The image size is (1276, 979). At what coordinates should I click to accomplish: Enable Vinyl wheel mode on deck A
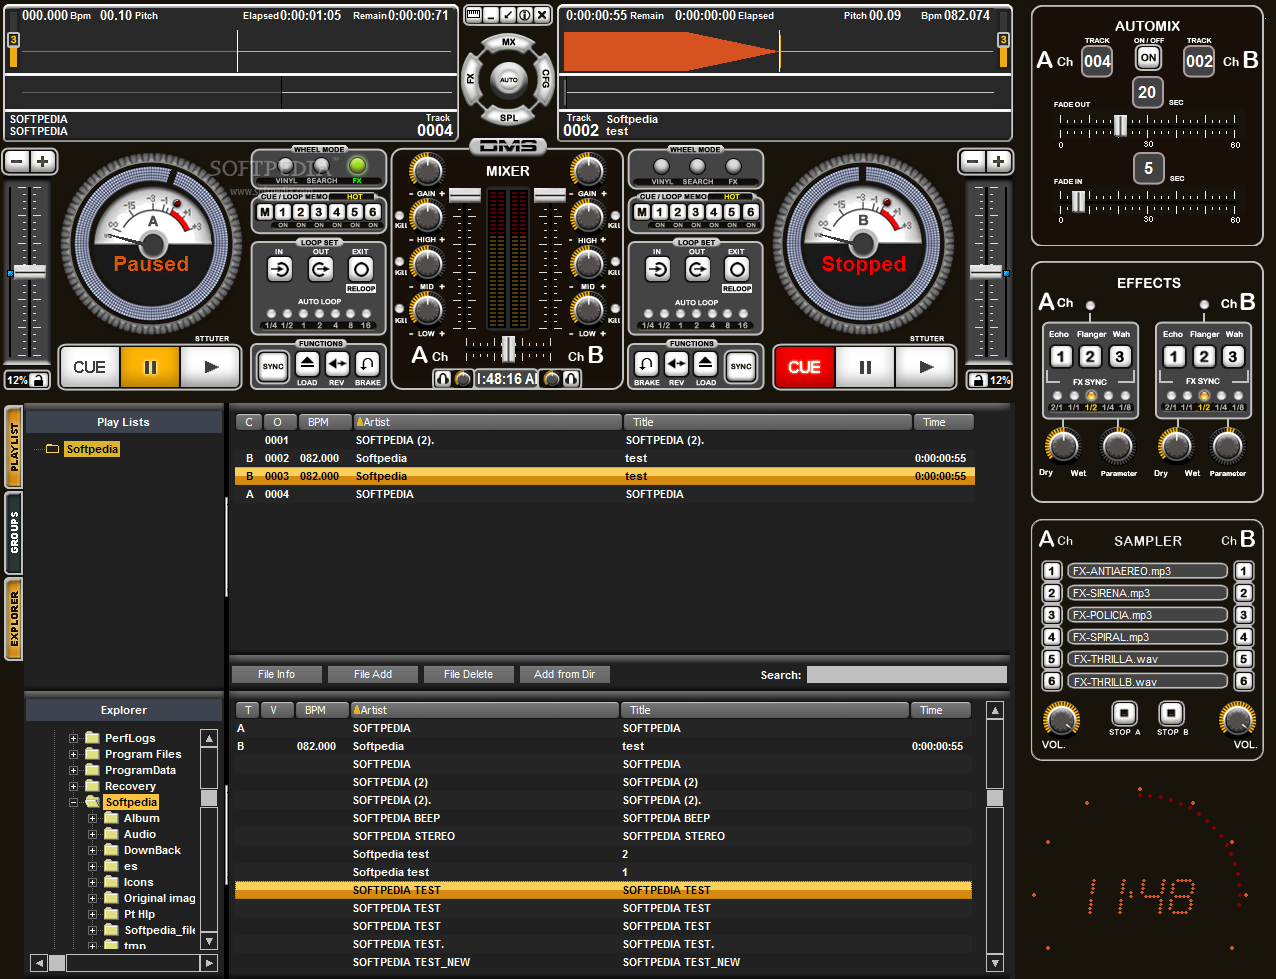[287, 166]
